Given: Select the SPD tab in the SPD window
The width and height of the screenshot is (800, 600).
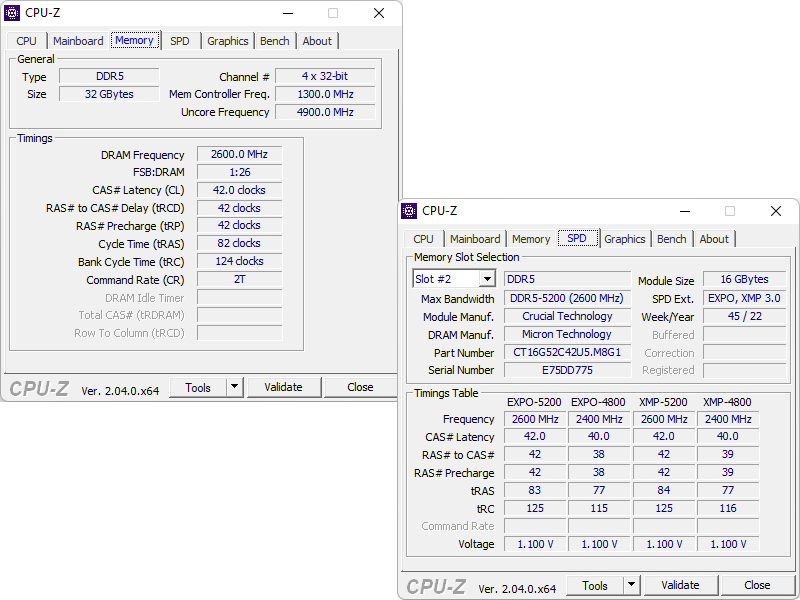Looking at the screenshot, I should [x=577, y=238].
